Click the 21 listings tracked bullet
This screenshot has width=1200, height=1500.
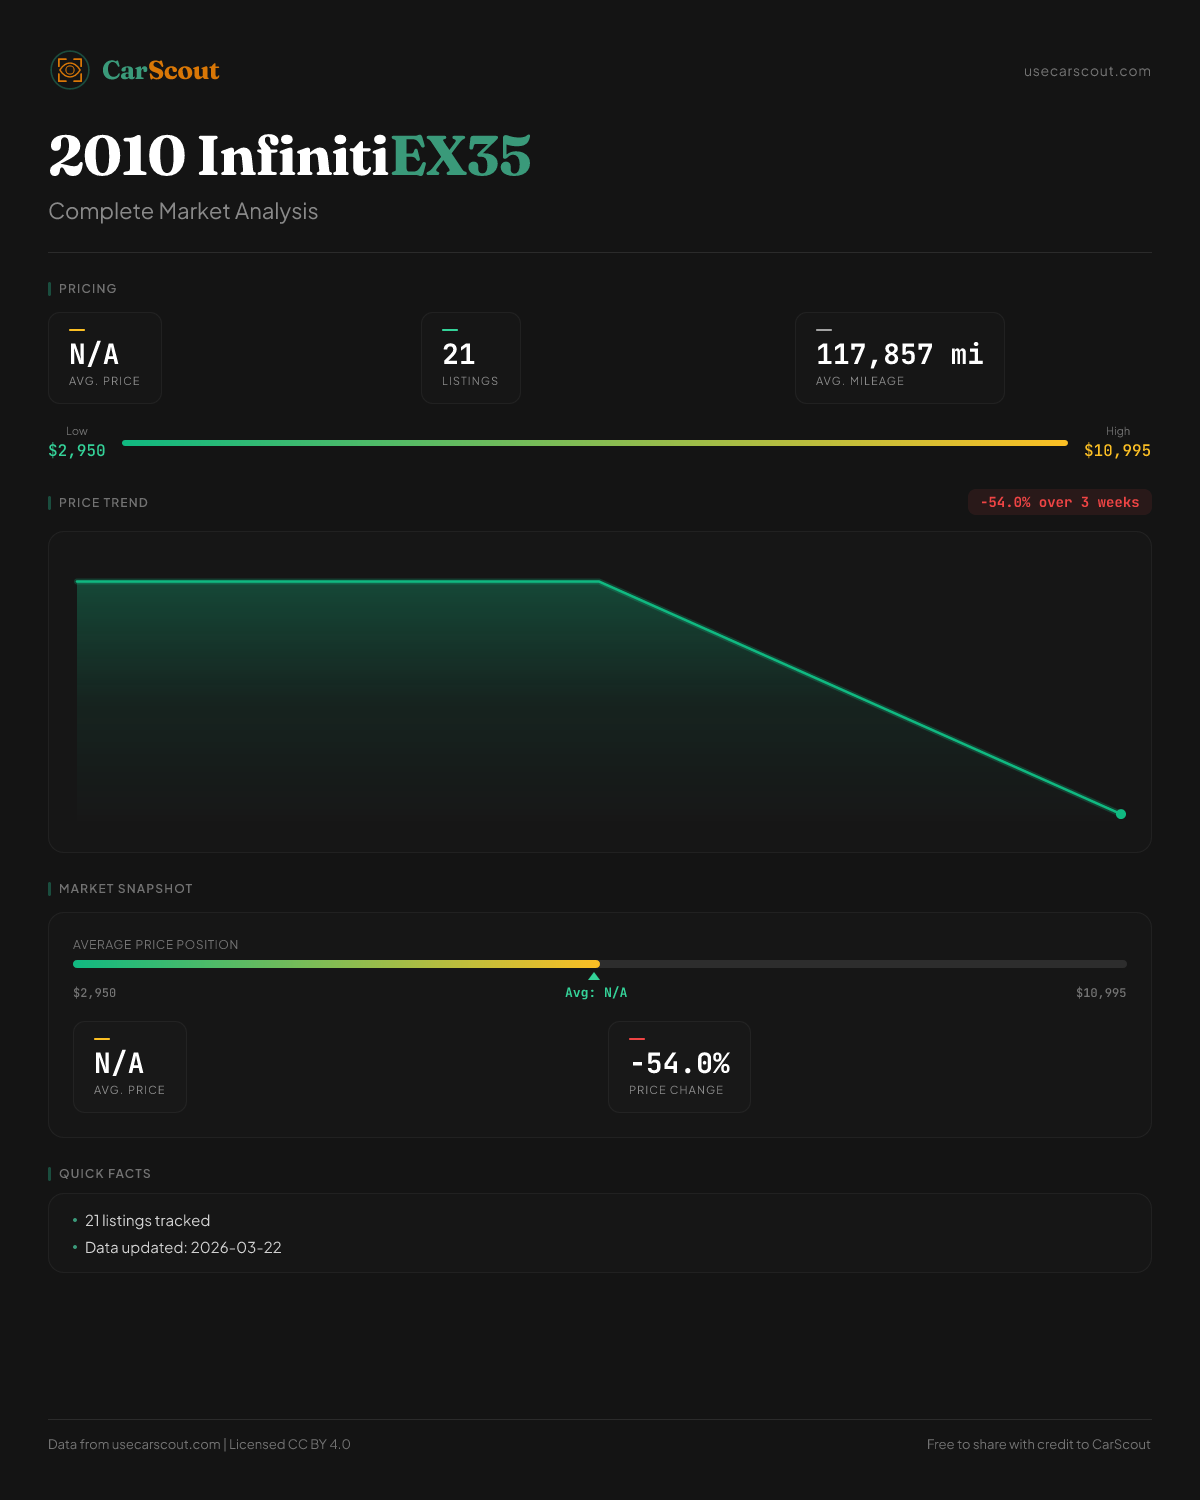(x=147, y=1221)
